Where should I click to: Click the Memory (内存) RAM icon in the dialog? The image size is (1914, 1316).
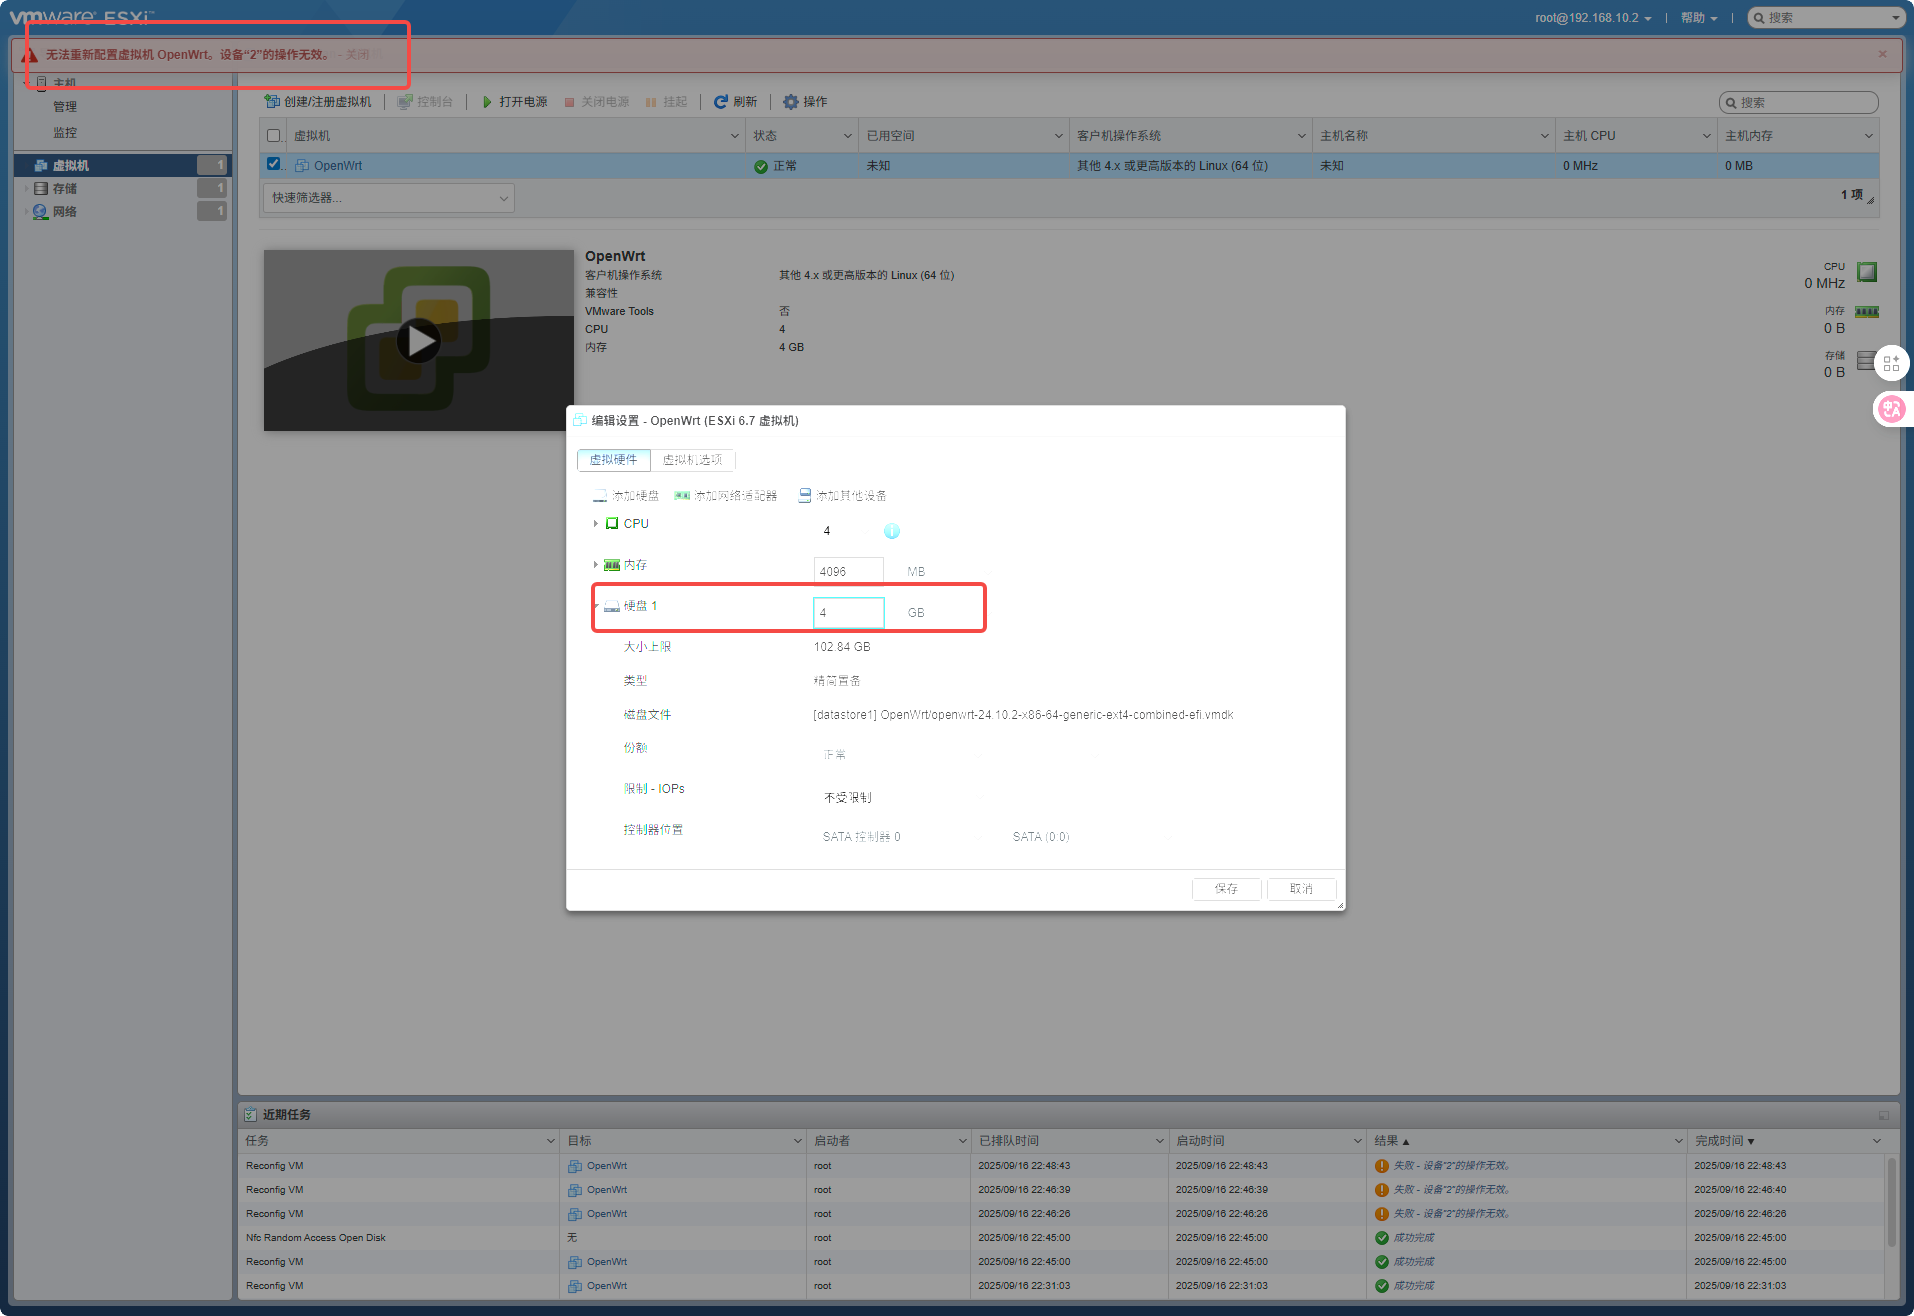click(x=612, y=565)
